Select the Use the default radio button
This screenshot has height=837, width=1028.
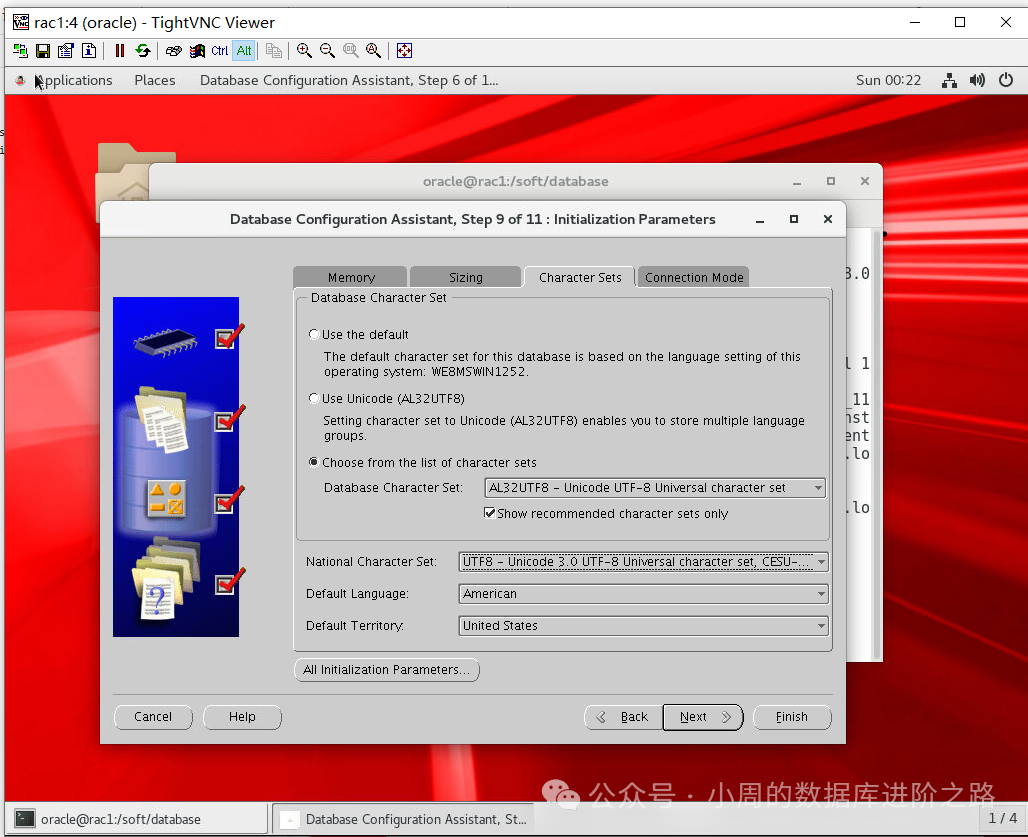coord(314,334)
